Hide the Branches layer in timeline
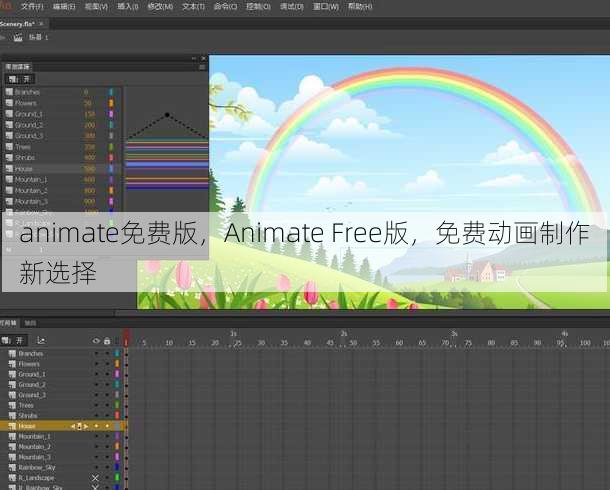 tap(96, 354)
